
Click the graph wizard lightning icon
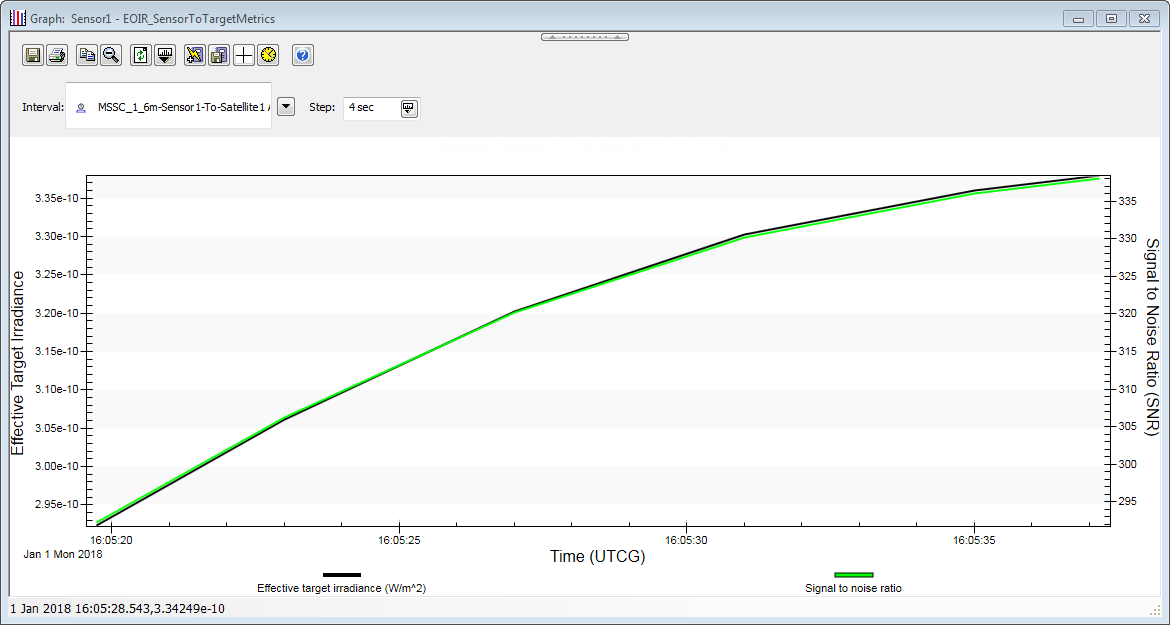point(195,56)
